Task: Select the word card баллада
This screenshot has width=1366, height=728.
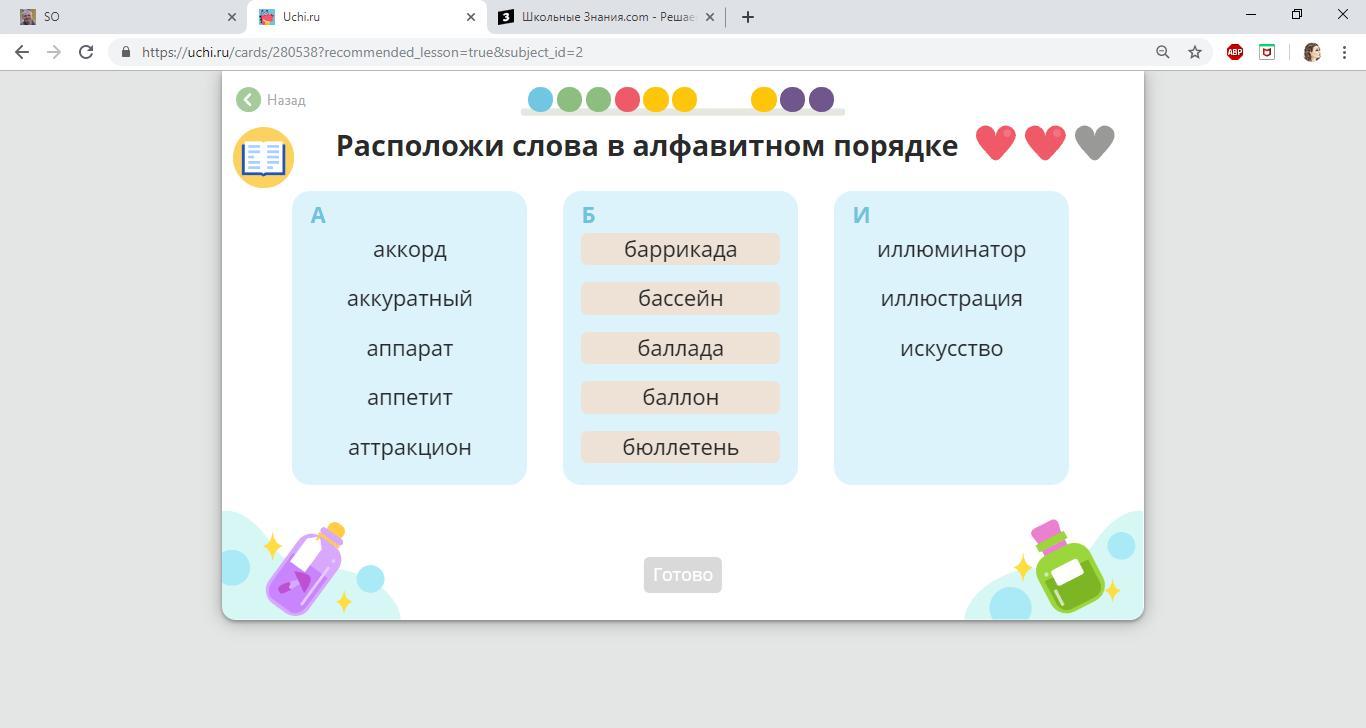Action: pyautogui.click(x=680, y=348)
